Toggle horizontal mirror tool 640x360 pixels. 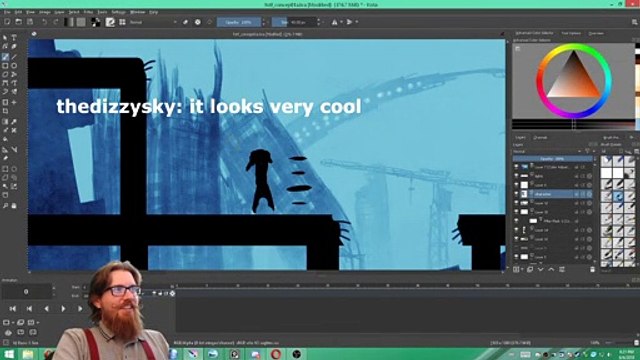[334, 22]
